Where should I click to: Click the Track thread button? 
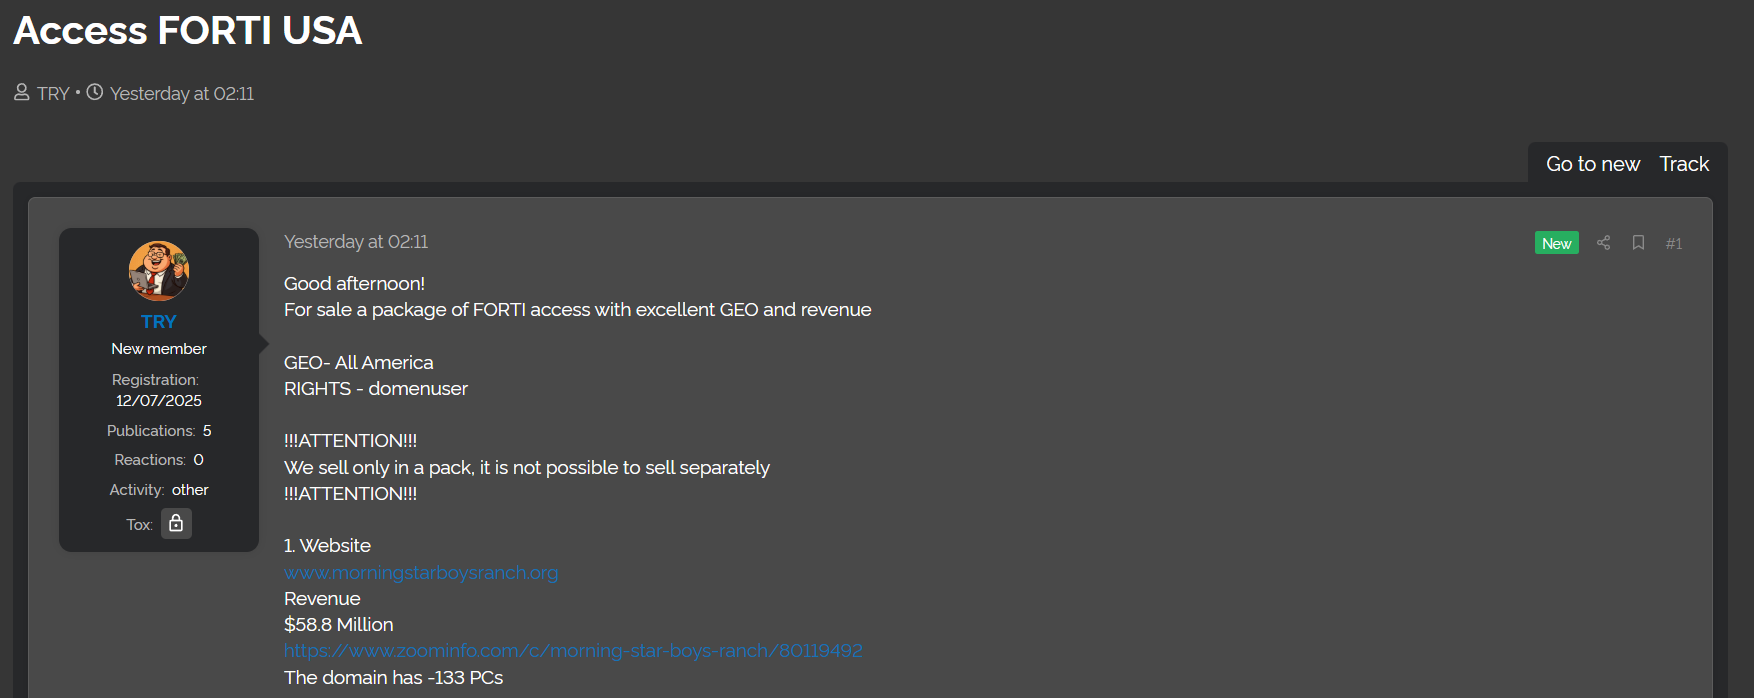[x=1684, y=164]
